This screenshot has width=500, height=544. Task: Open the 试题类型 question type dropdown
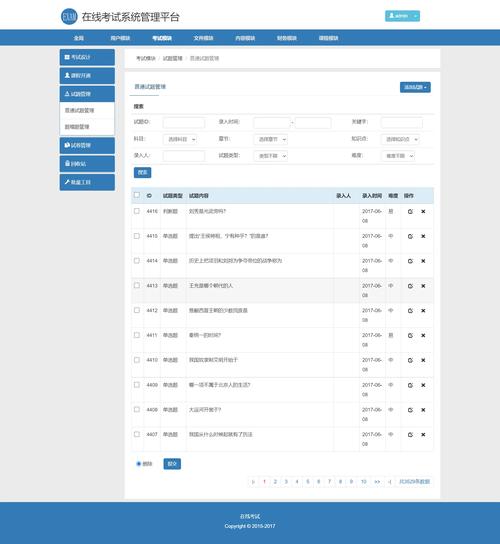point(271,156)
